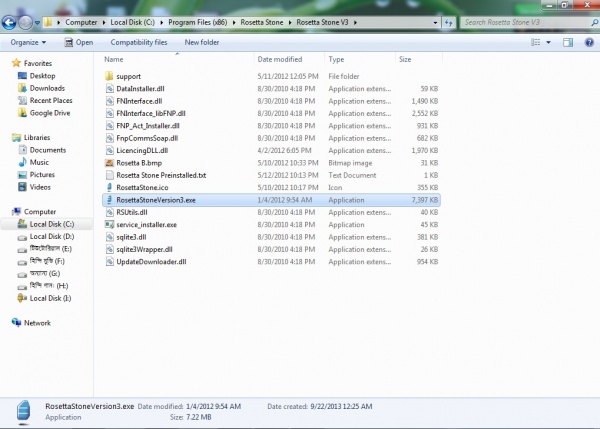Screen dimensions: 600x429
Task: Select FNP_Act_Installer.dll file icon
Action: tap(109, 126)
